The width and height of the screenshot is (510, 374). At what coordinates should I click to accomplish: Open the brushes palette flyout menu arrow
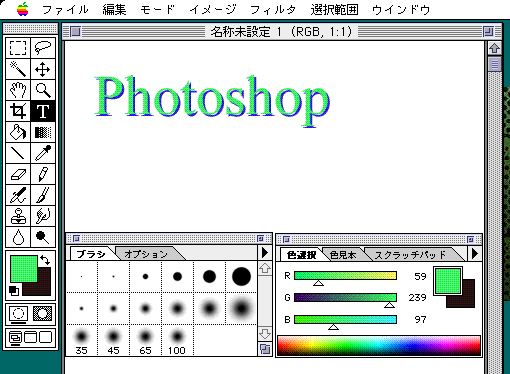(x=265, y=253)
